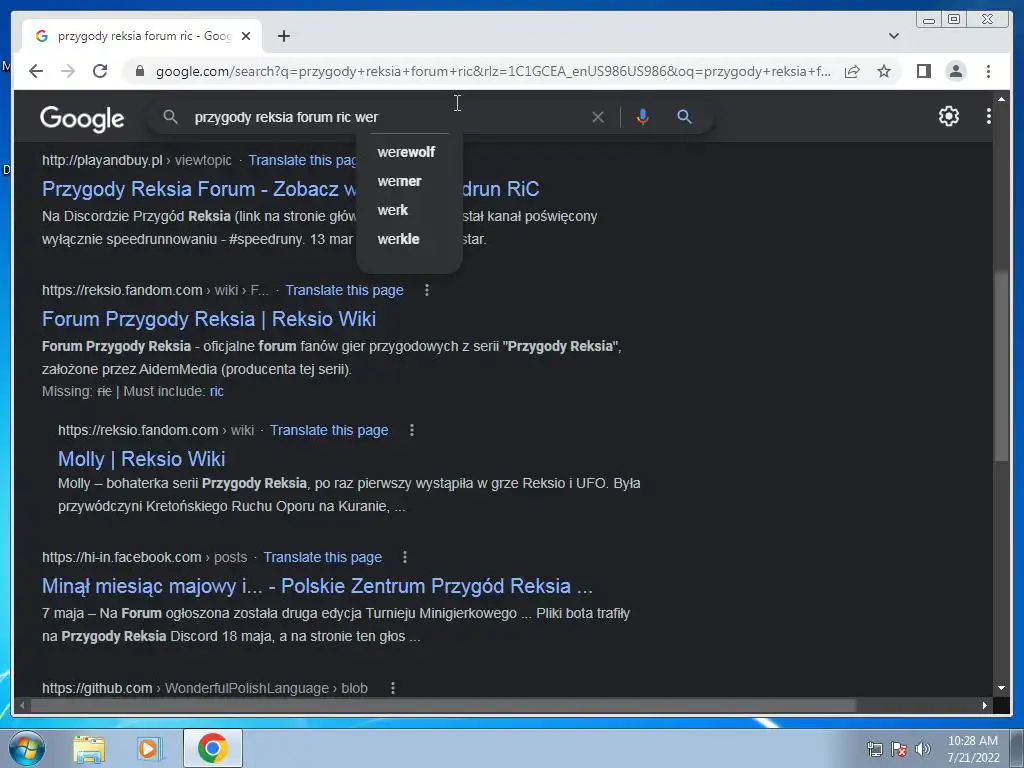Select the werewolf suggestion
This screenshot has width=1024, height=768.
(406, 152)
